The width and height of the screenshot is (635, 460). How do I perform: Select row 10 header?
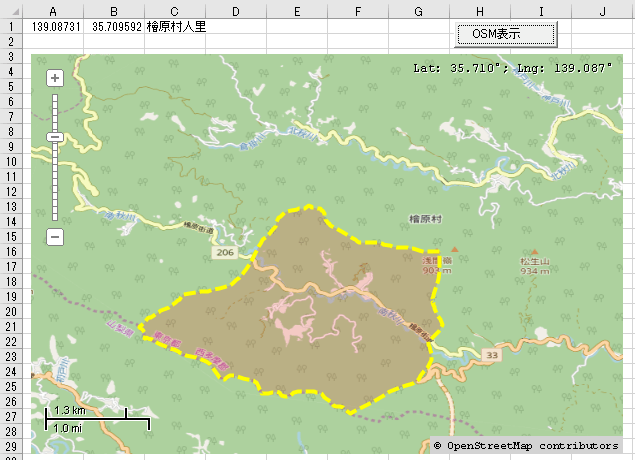pos(11,162)
